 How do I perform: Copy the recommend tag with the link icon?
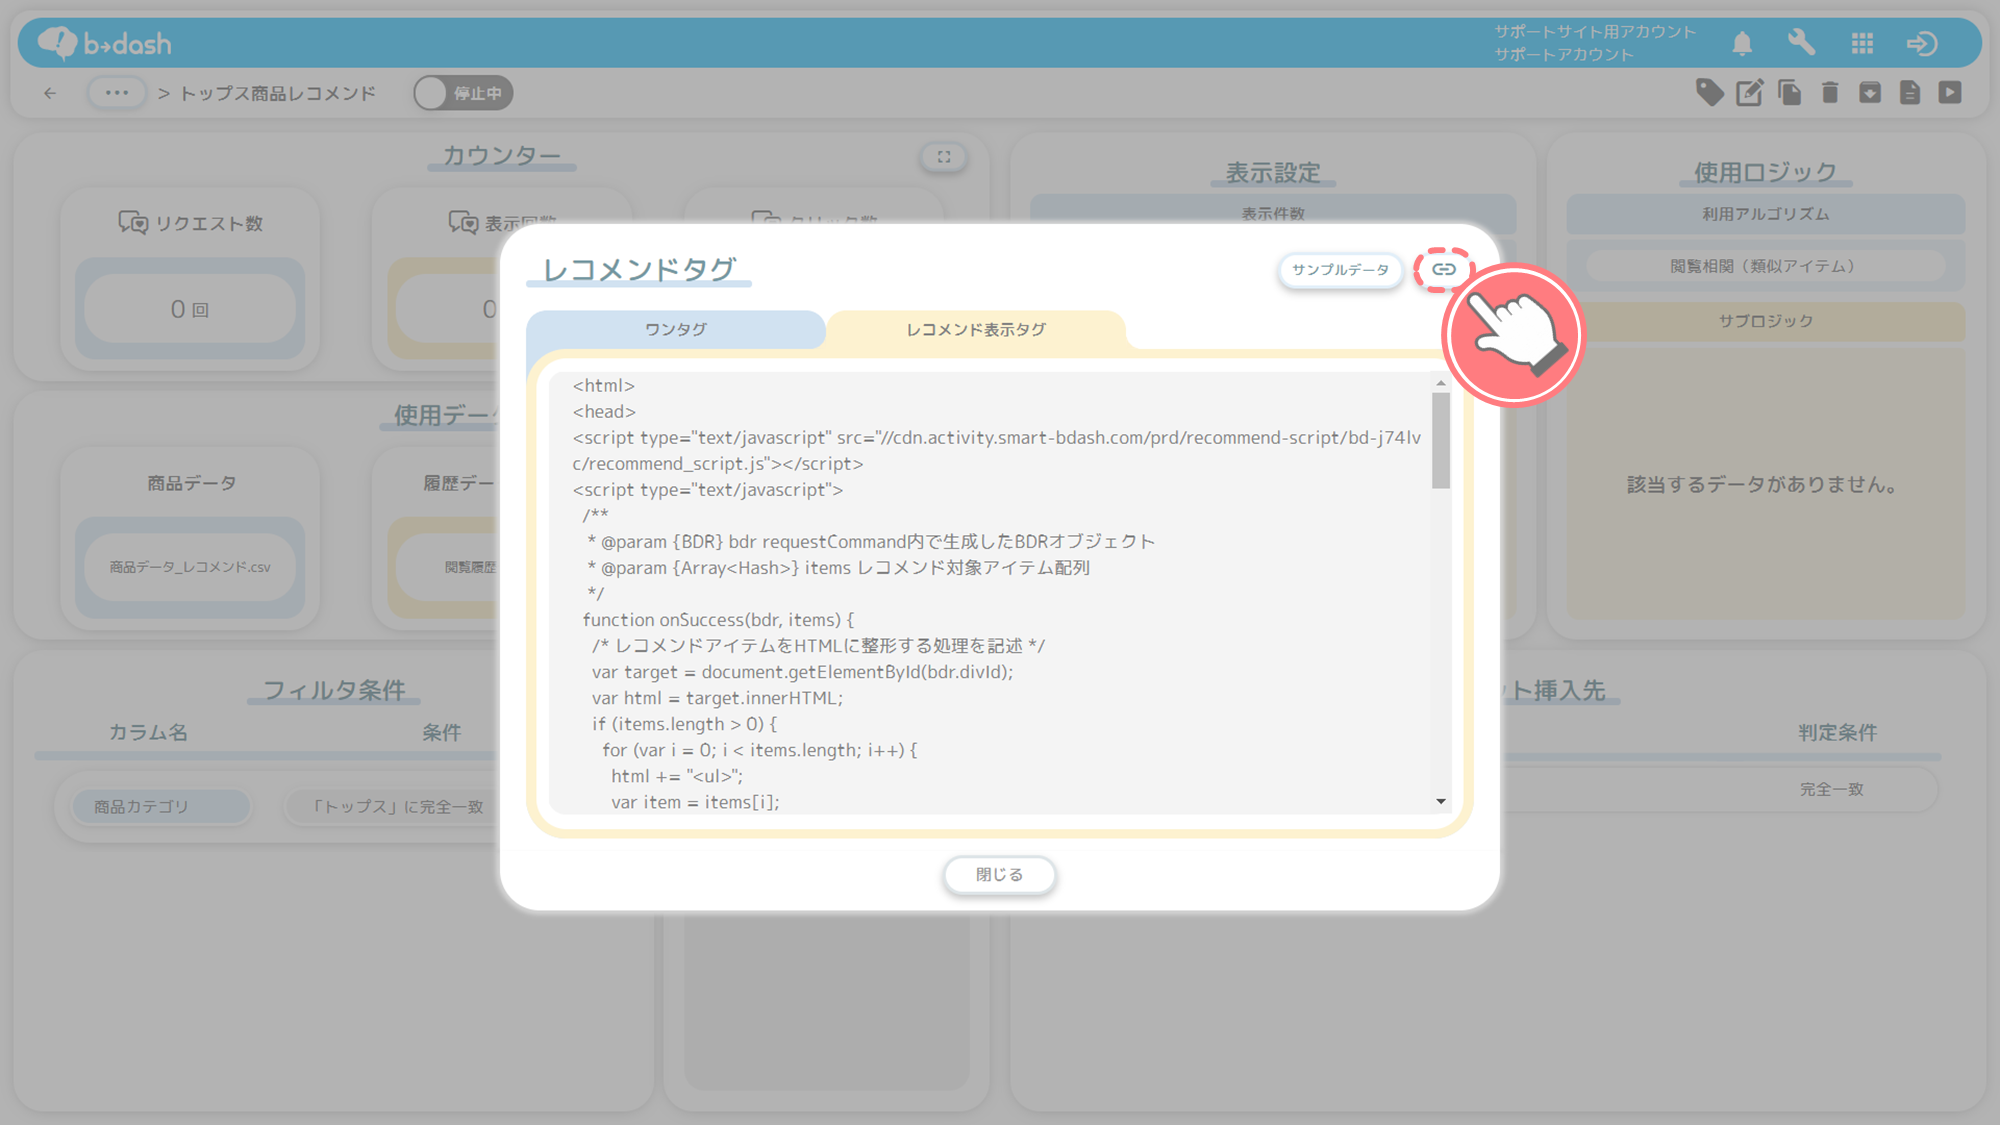(1443, 269)
